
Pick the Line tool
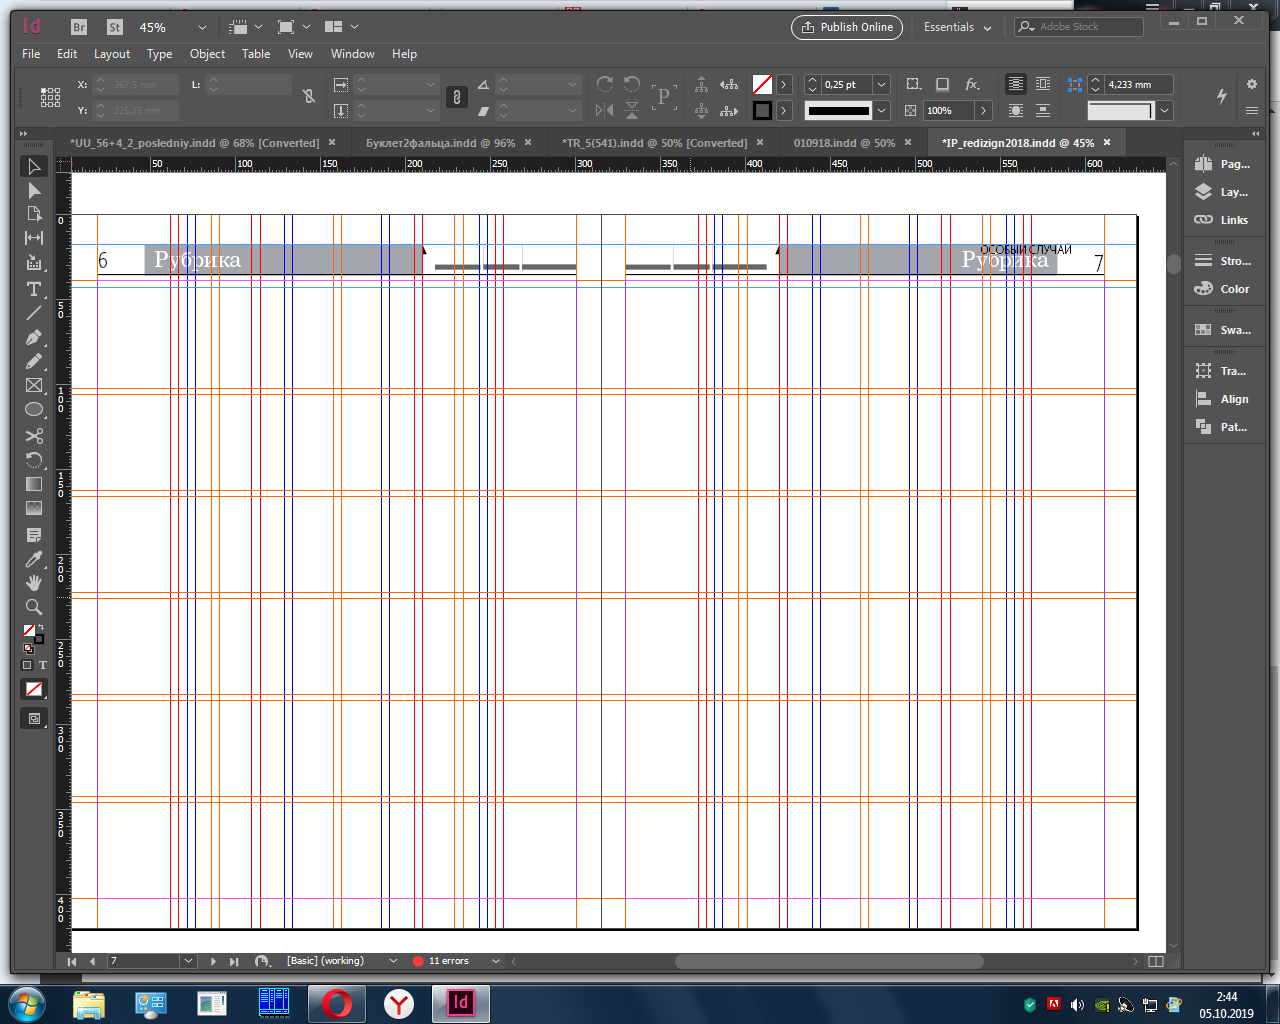pyautogui.click(x=34, y=313)
